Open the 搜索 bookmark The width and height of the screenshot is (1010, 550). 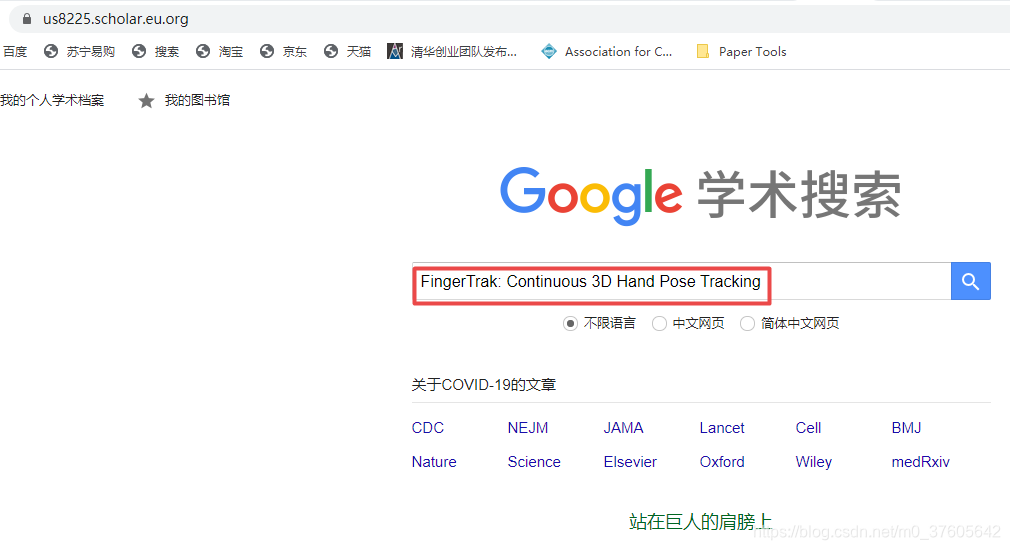pos(155,52)
